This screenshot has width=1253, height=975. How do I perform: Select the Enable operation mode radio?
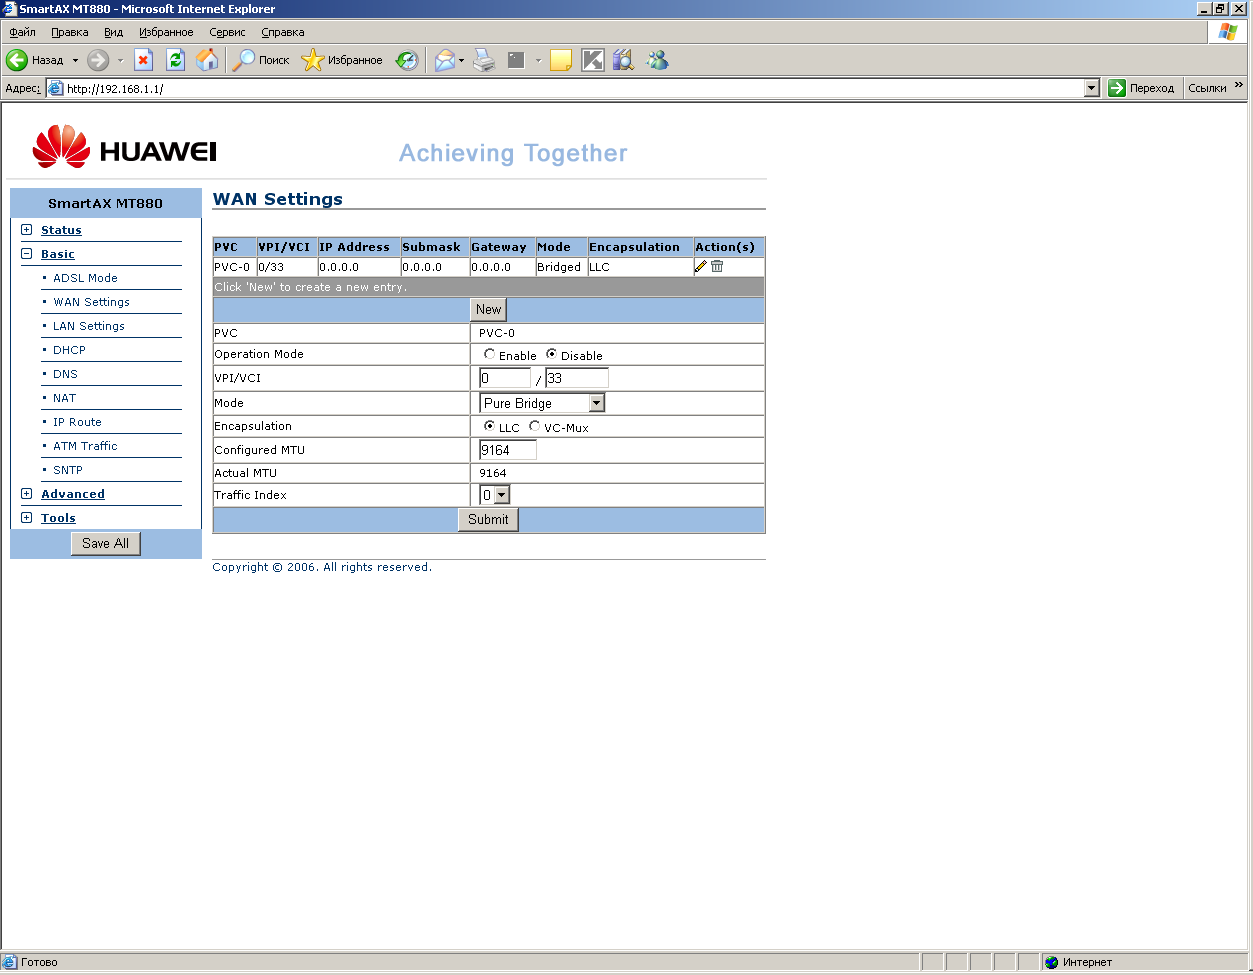click(489, 354)
